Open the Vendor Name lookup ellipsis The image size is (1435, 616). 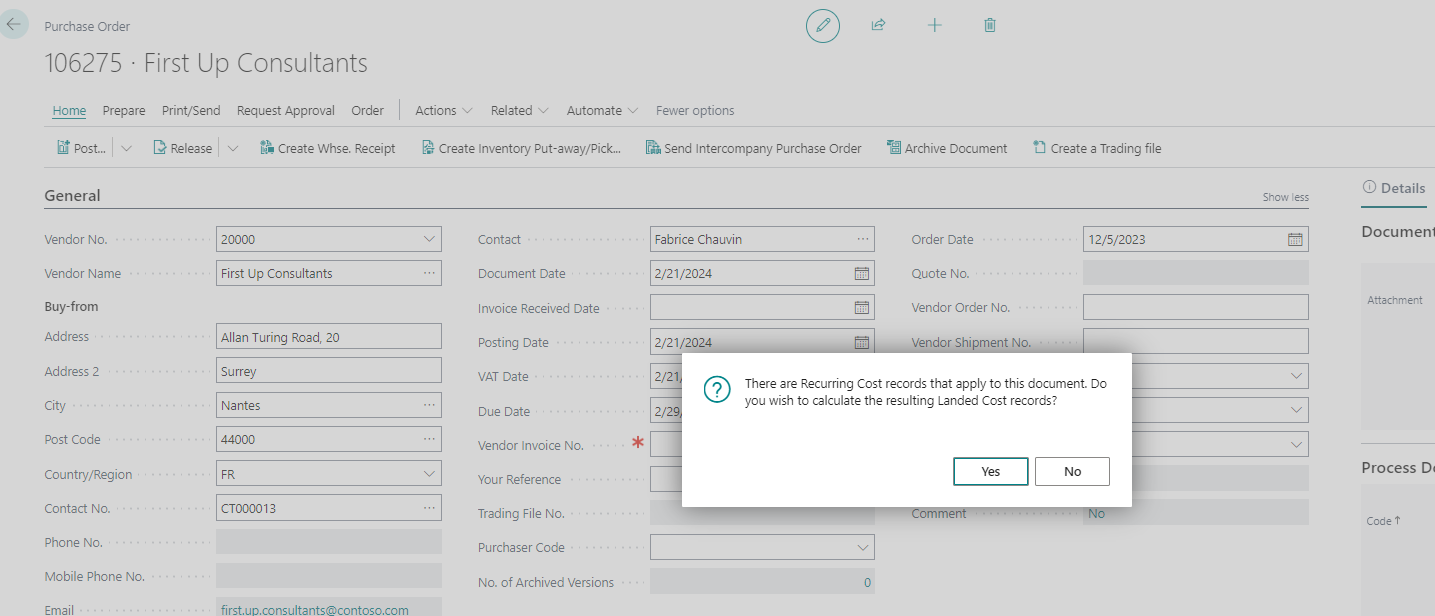click(x=429, y=273)
